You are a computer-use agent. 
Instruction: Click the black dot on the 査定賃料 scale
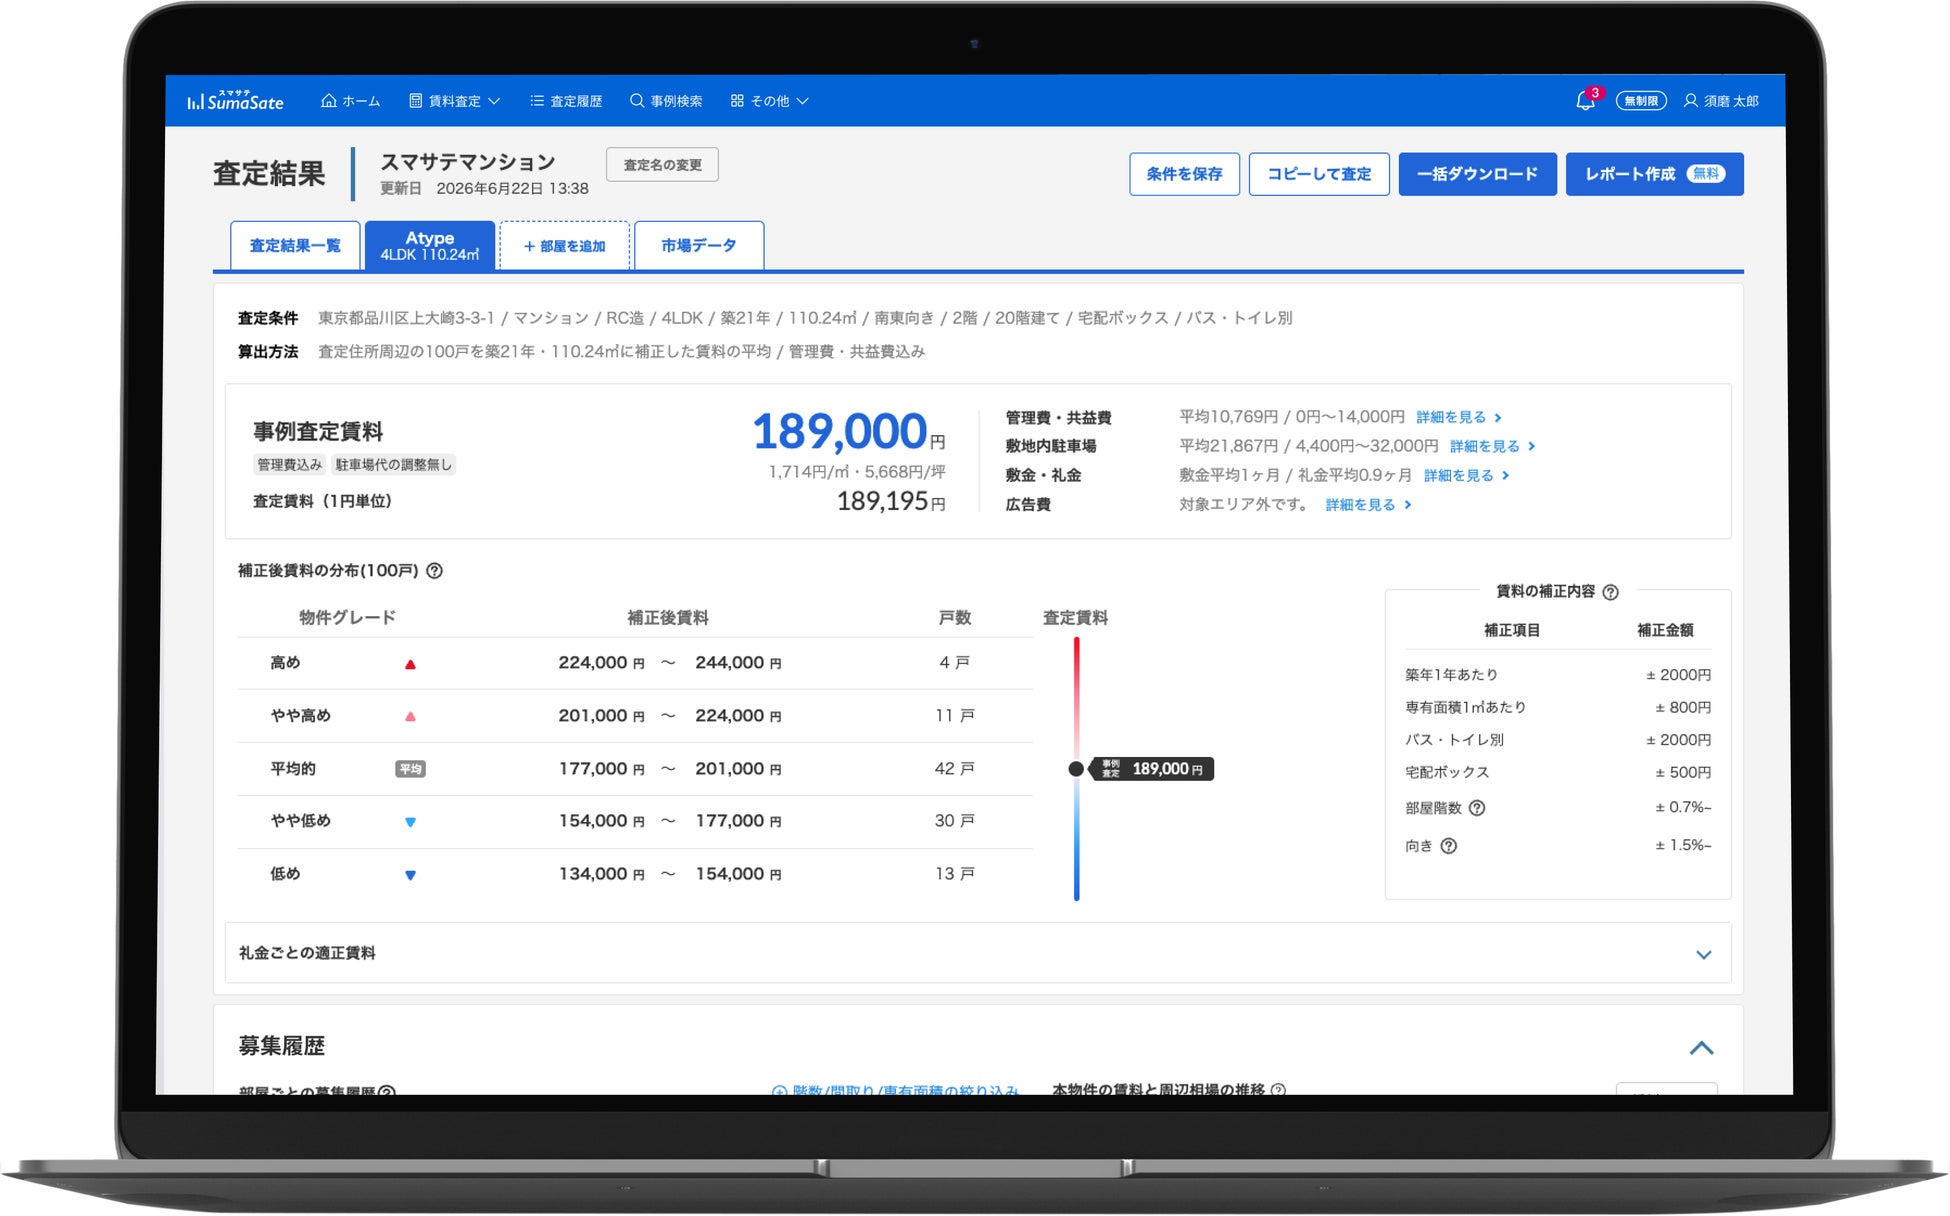(1076, 769)
